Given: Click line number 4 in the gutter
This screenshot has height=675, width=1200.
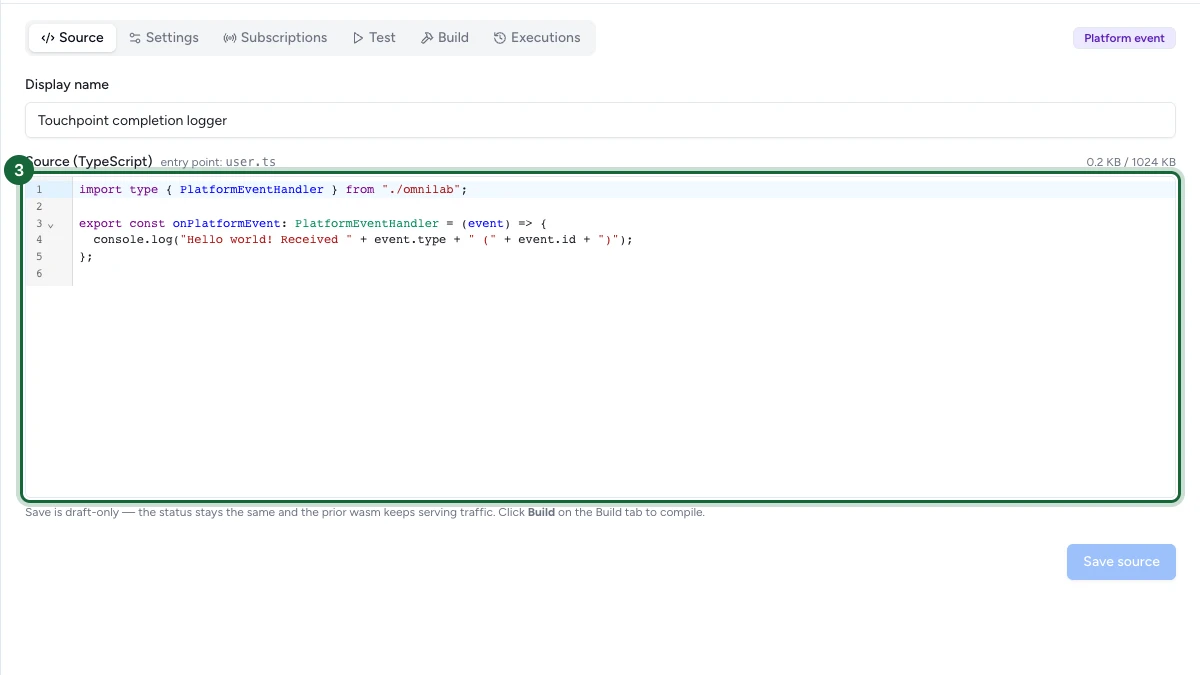Looking at the screenshot, I should [x=39, y=240].
